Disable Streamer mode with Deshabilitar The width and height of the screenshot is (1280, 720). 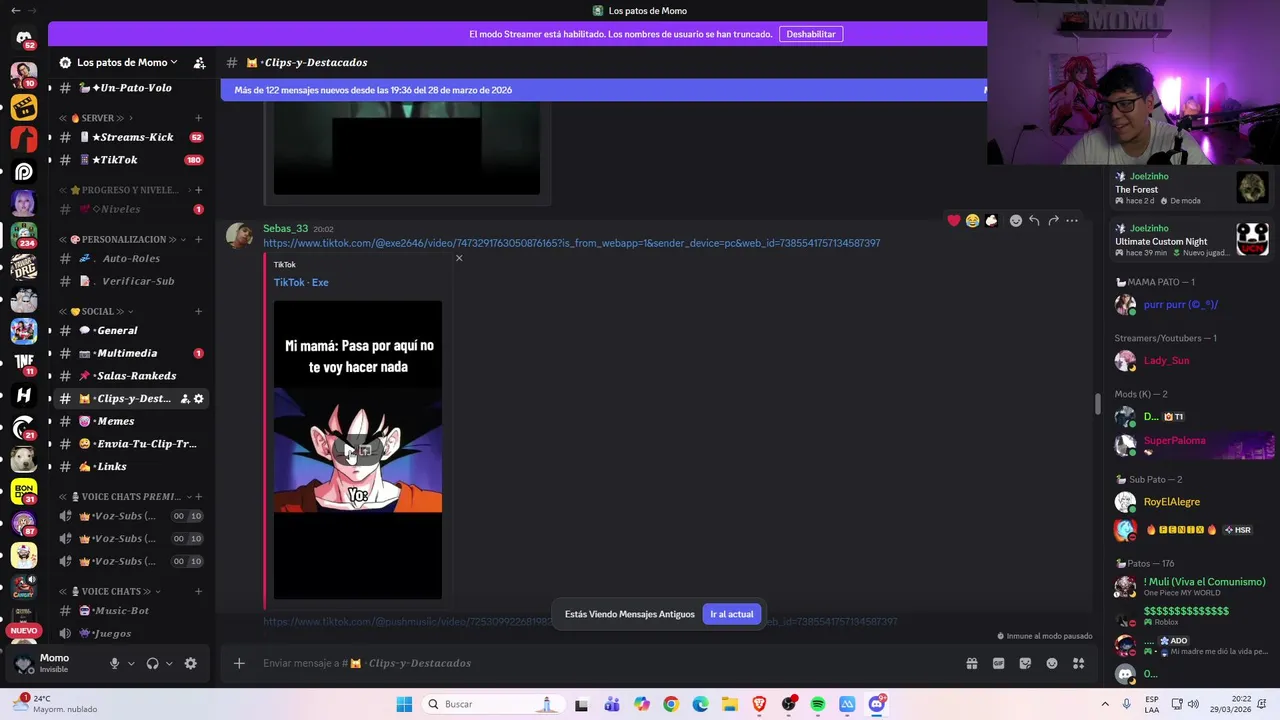811,34
